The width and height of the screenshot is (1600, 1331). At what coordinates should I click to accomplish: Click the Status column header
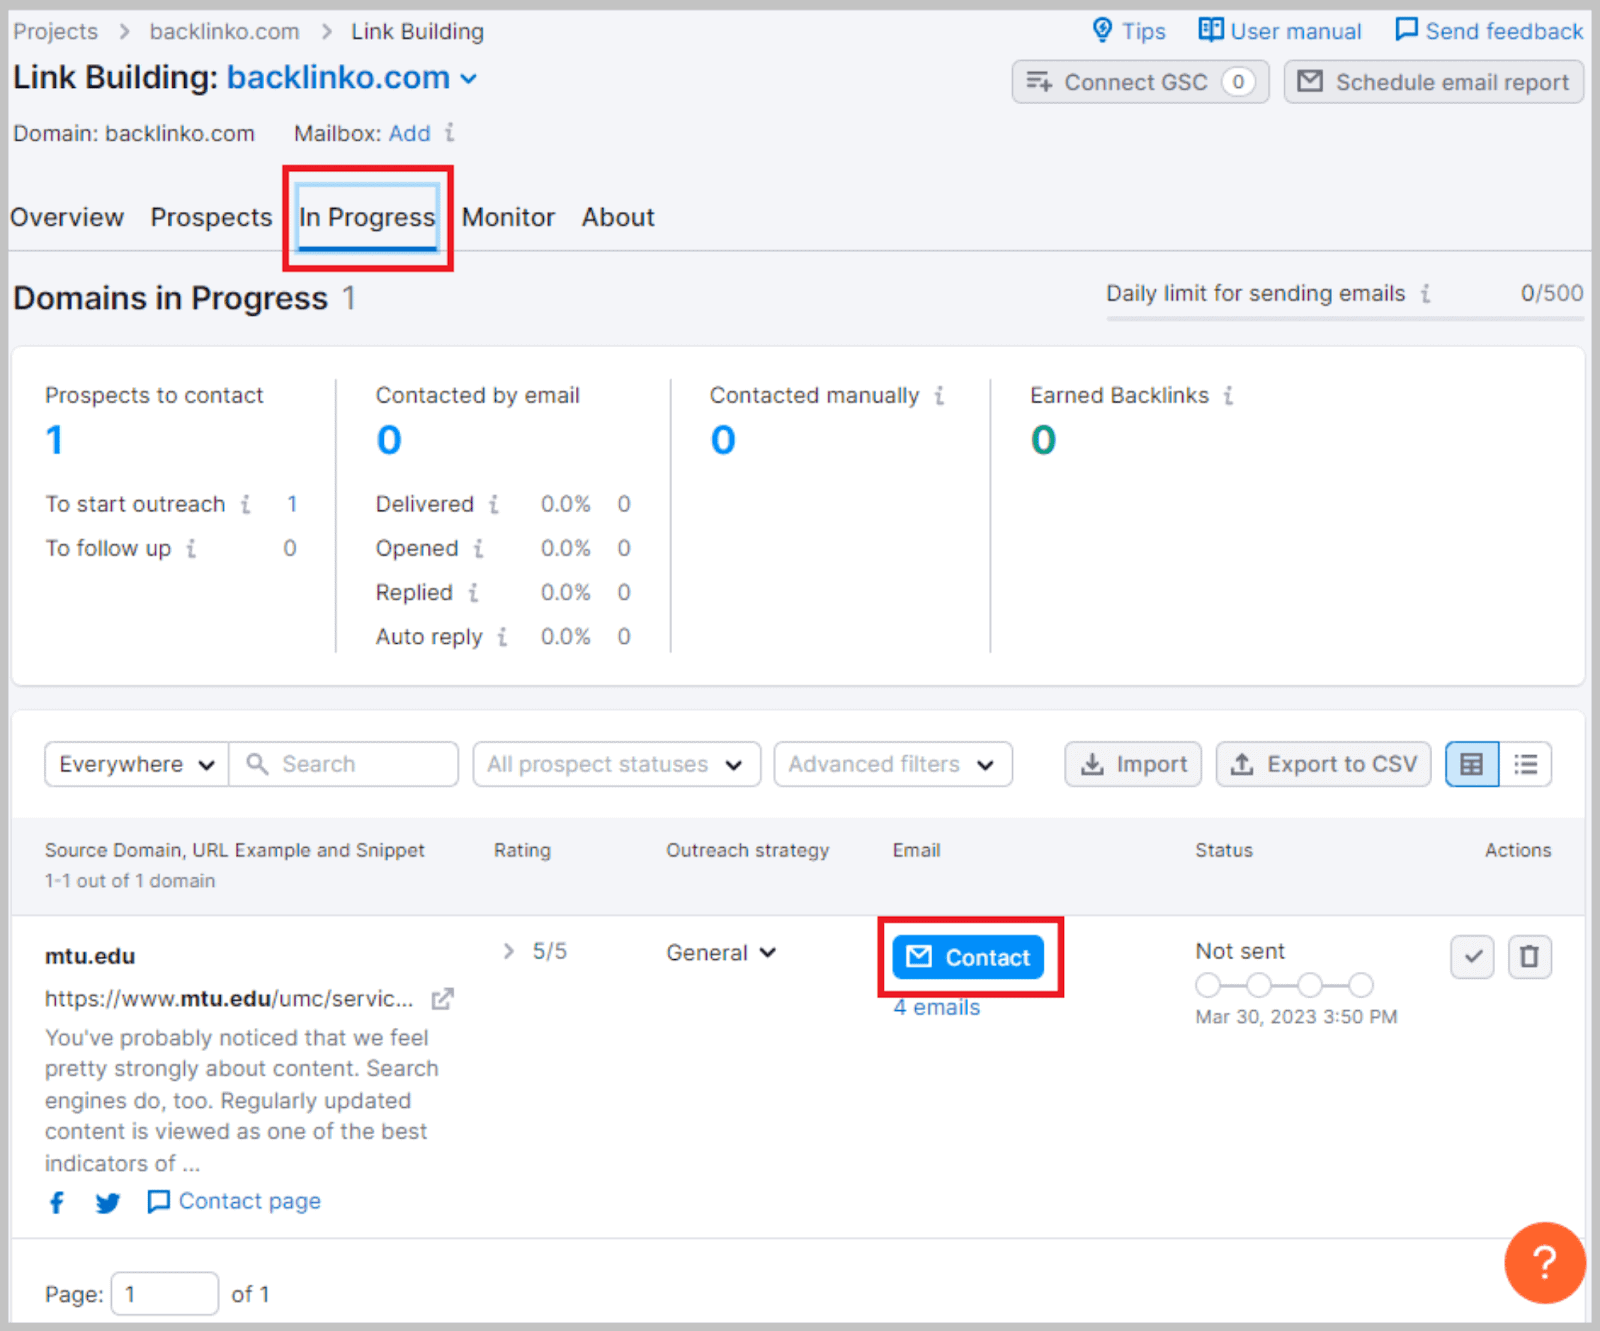[1224, 850]
